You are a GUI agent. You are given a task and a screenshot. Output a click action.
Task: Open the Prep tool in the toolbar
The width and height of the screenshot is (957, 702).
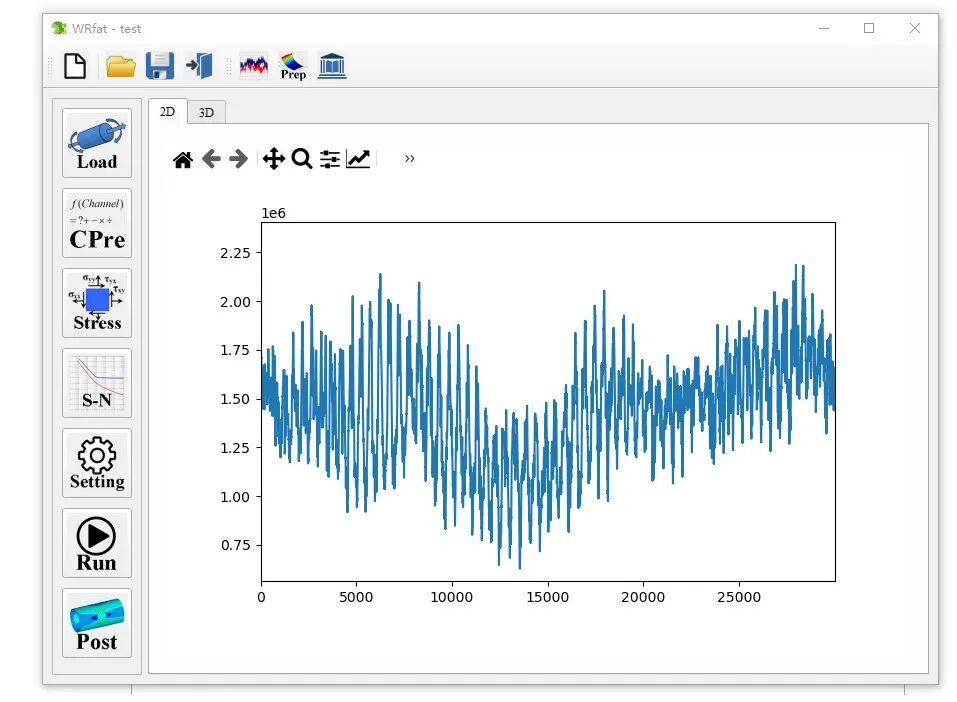pyautogui.click(x=293, y=66)
